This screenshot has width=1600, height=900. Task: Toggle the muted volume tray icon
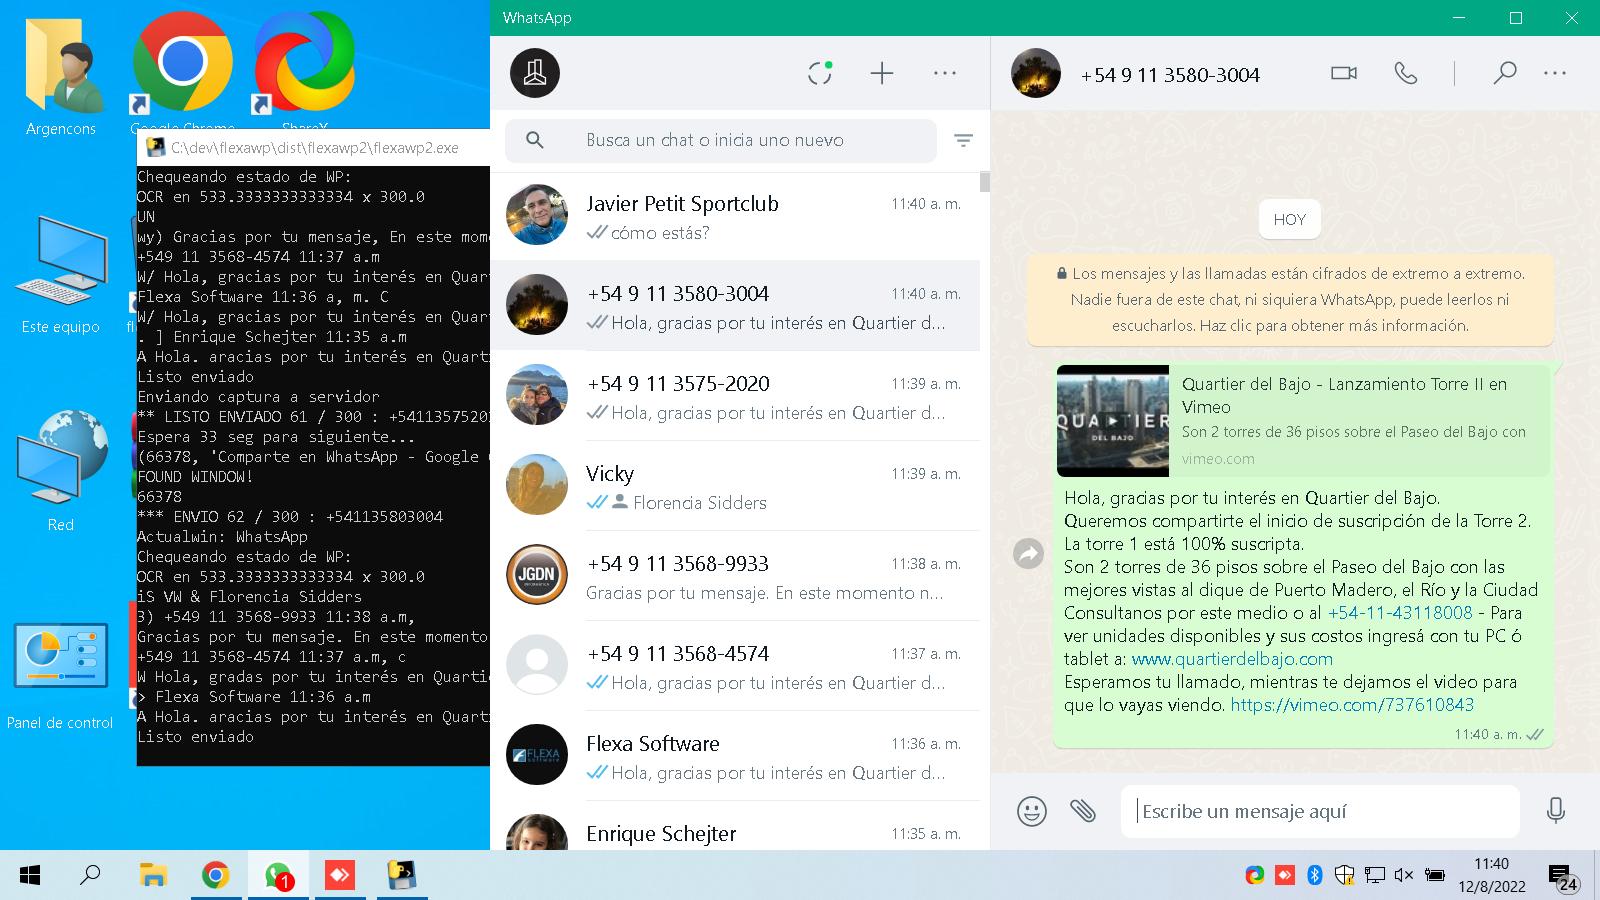1403,875
